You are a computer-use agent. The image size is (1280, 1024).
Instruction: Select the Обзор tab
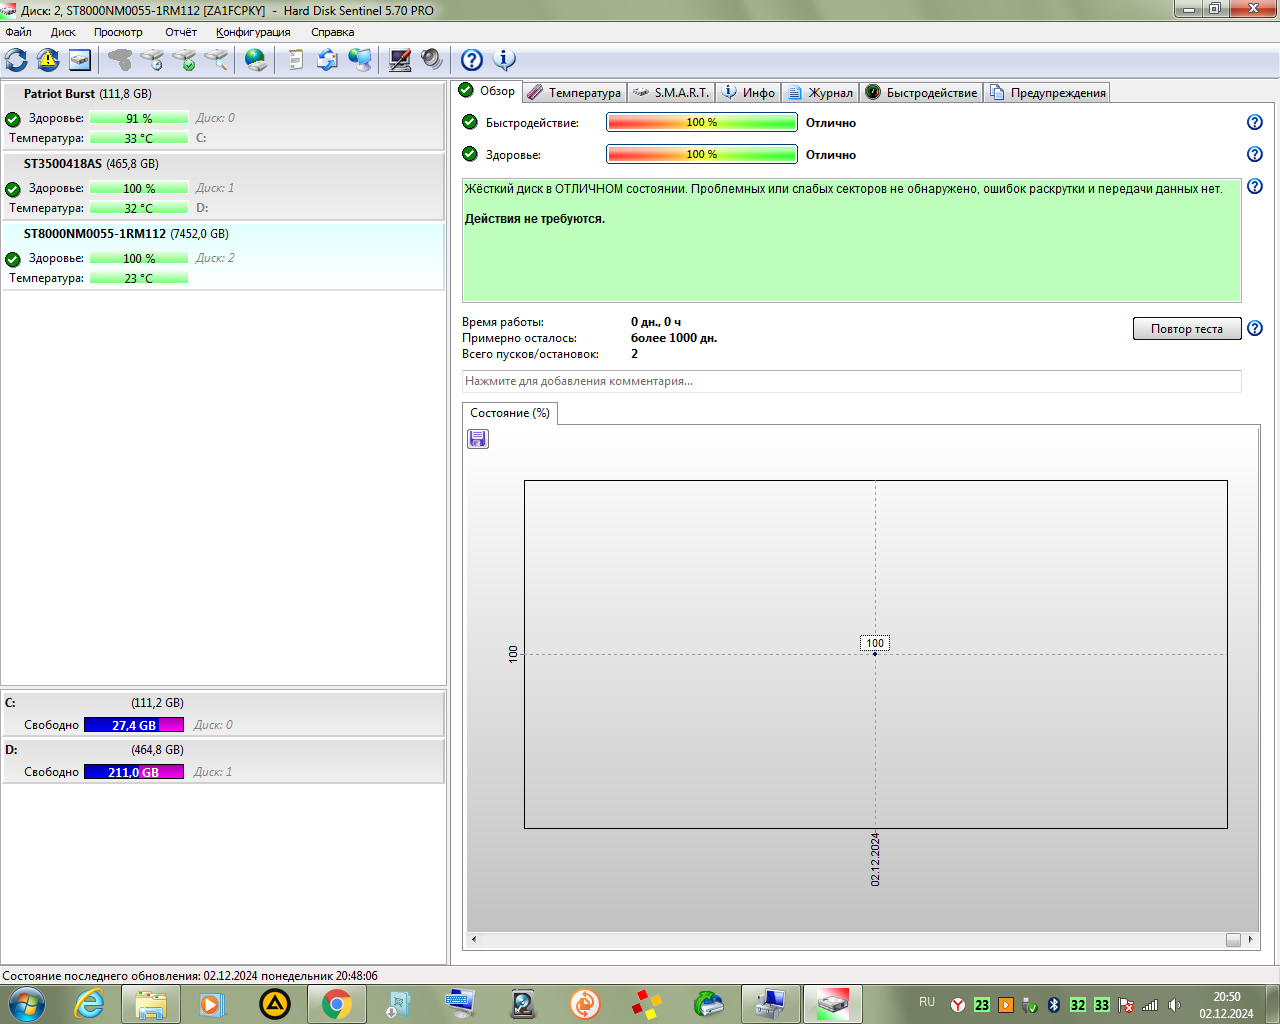(x=487, y=91)
